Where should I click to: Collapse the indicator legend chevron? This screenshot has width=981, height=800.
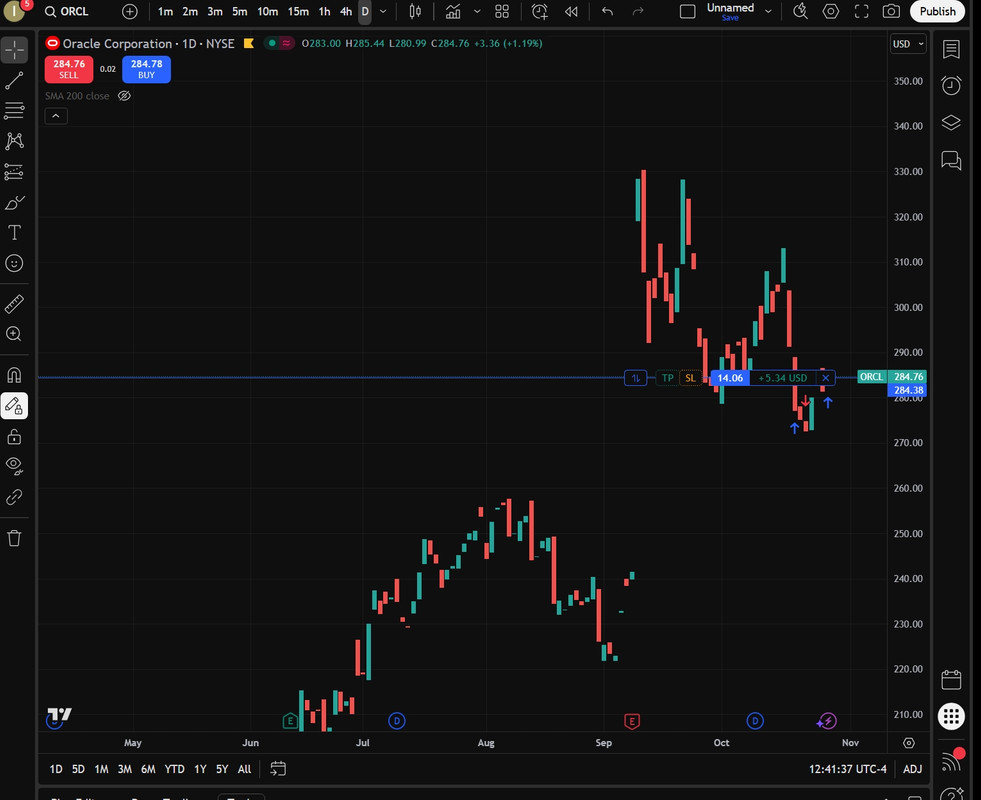click(56, 116)
